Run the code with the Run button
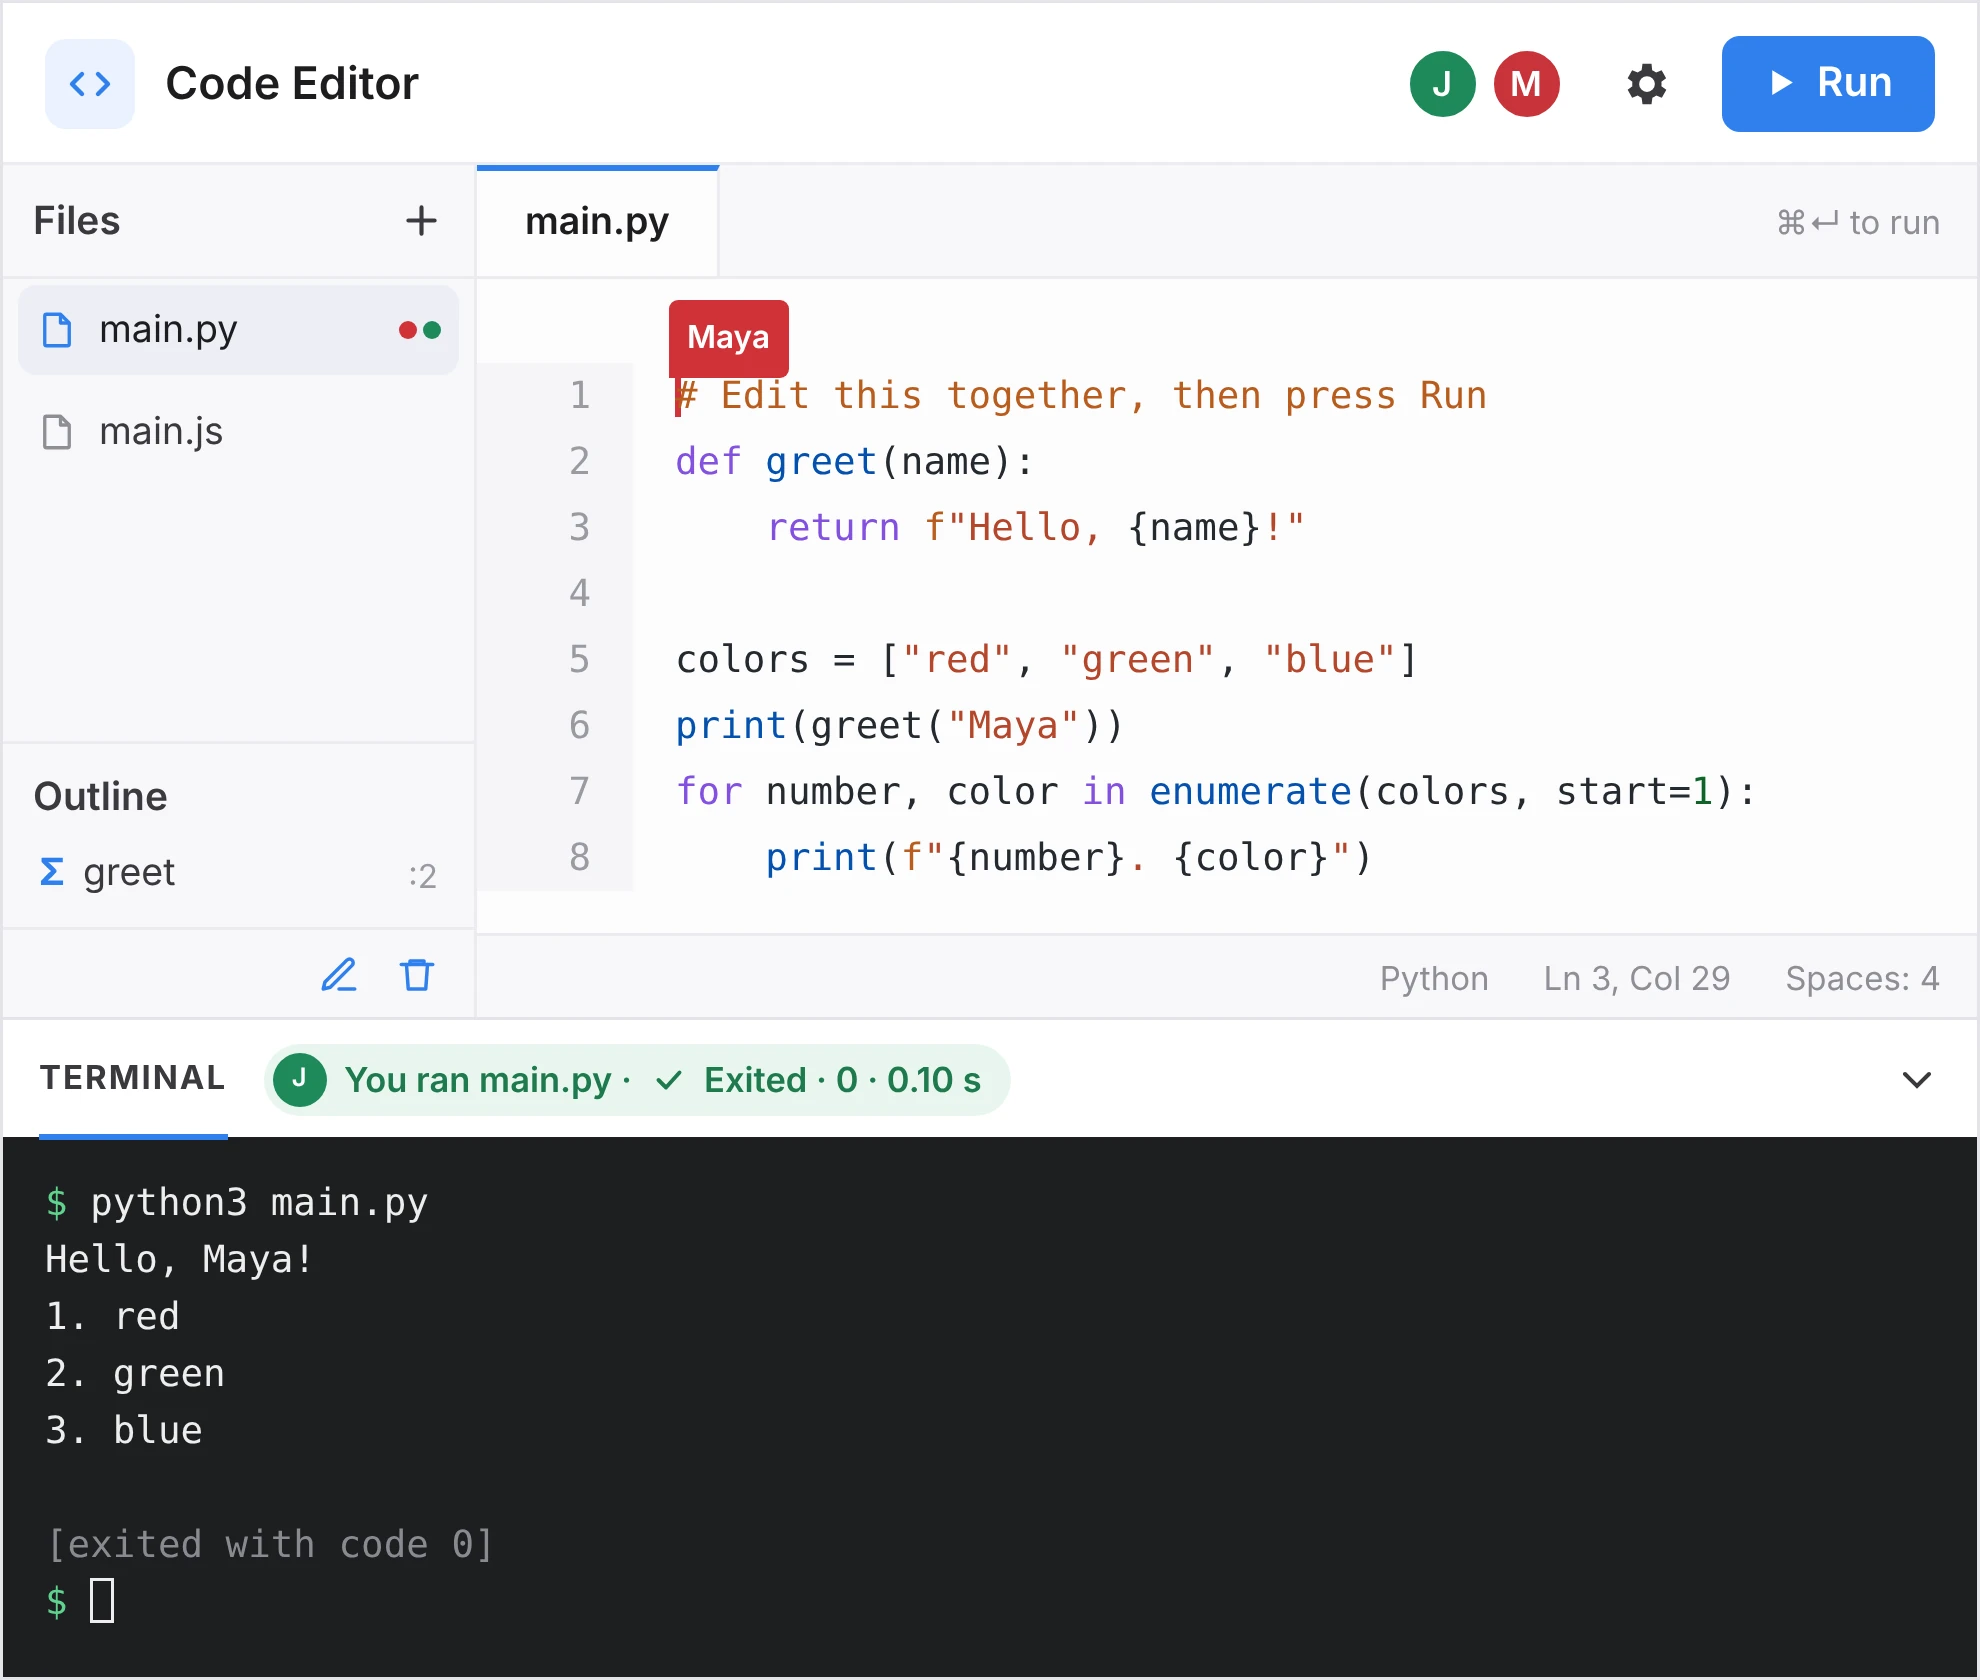This screenshot has height=1680, width=1980. [1827, 84]
